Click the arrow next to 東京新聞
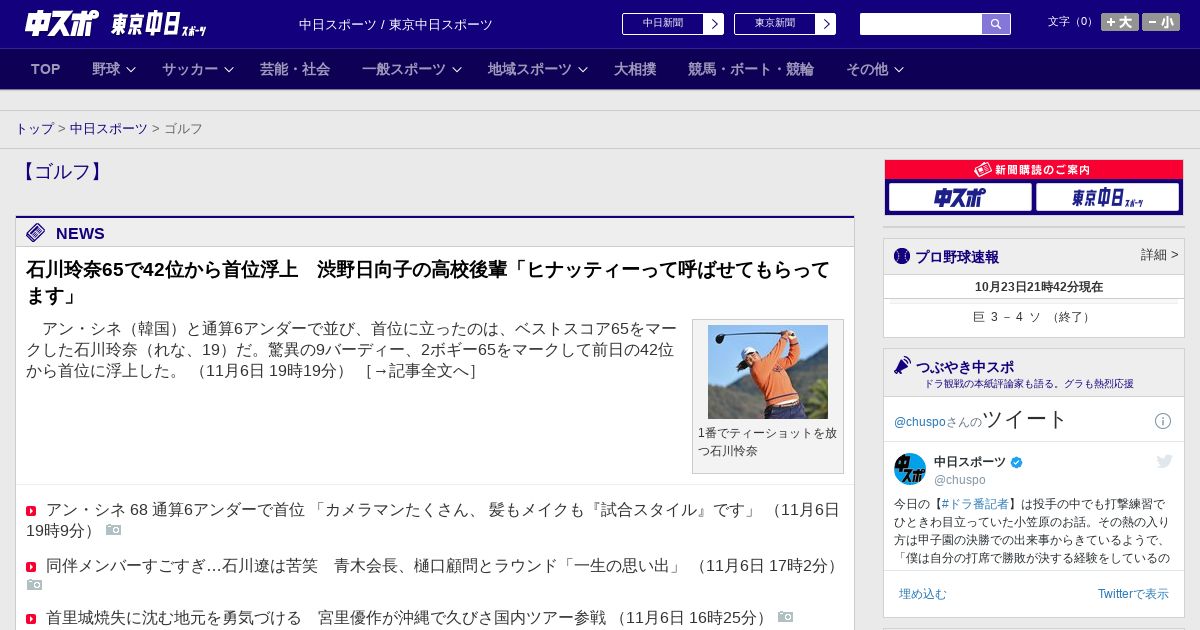The image size is (1200, 630). (825, 24)
